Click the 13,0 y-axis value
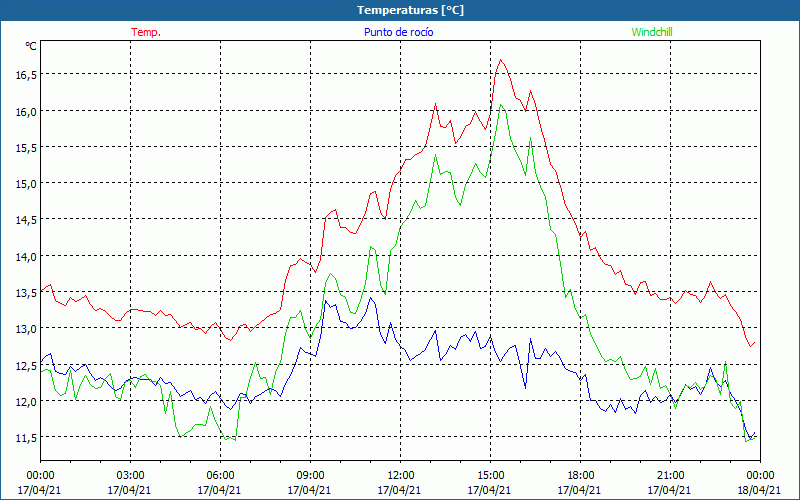 coord(26,329)
